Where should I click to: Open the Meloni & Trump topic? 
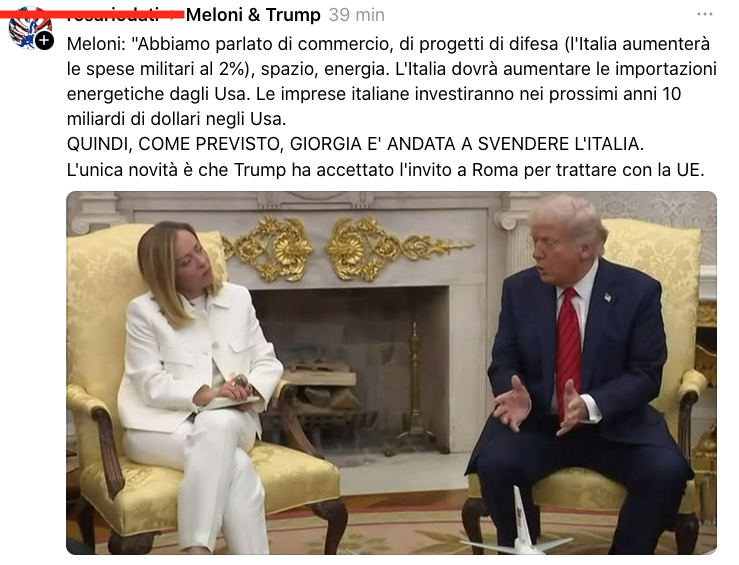(x=253, y=15)
